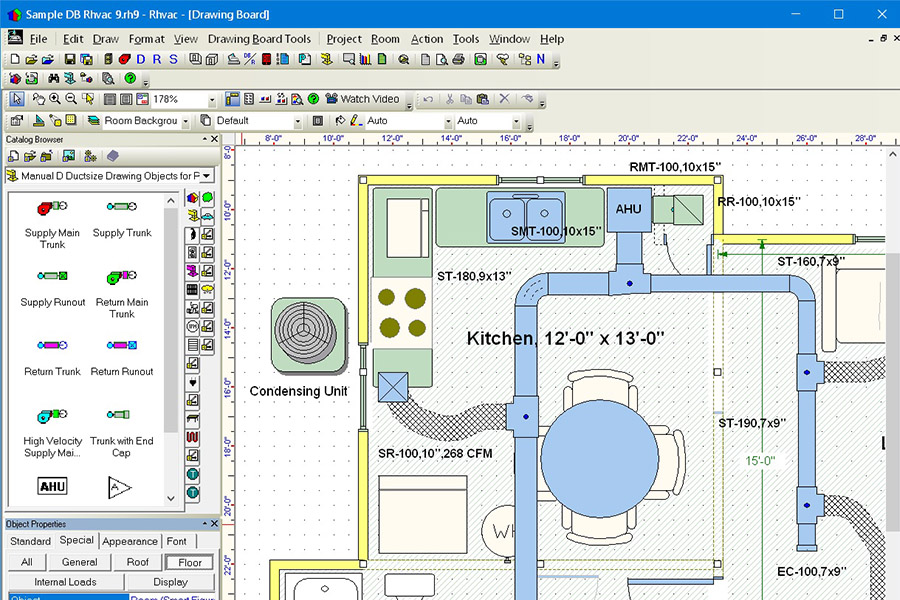The width and height of the screenshot is (900, 600).
Task: Click the Save disk icon
Action: pyautogui.click(x=70, y=59)
